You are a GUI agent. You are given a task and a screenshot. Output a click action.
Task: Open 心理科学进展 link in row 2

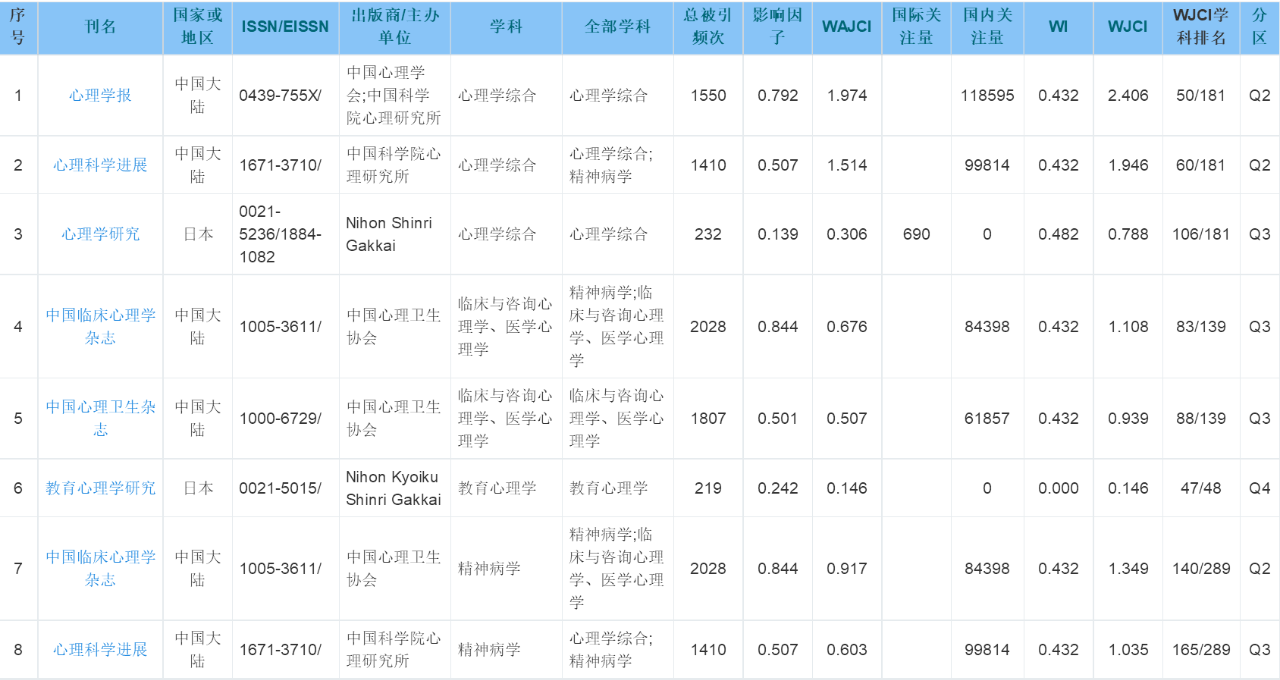click(100, 165)
